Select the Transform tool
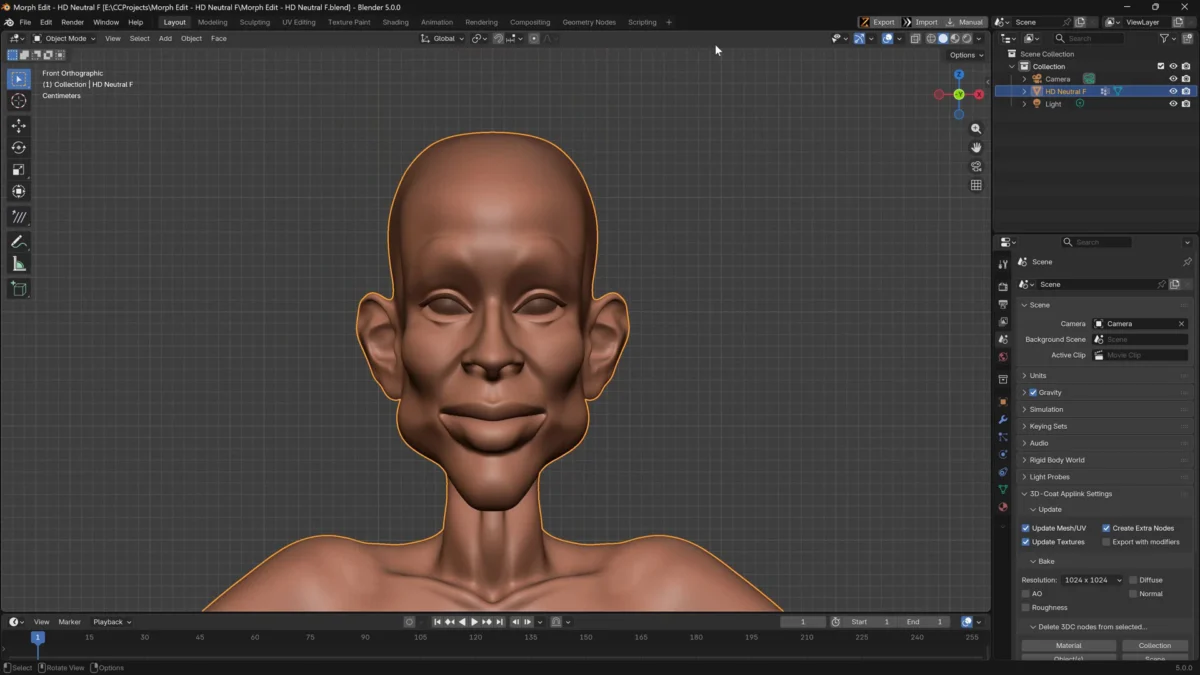This screenshot has height=675, width=1200. [x=19, y=191]
